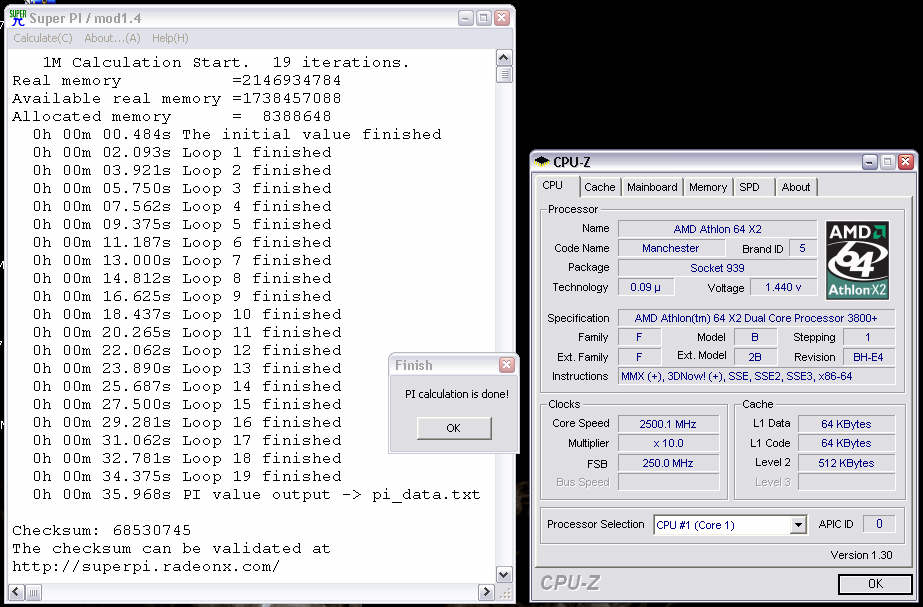Switch to the Memory tab in CPU-Z

pos(708,187)
